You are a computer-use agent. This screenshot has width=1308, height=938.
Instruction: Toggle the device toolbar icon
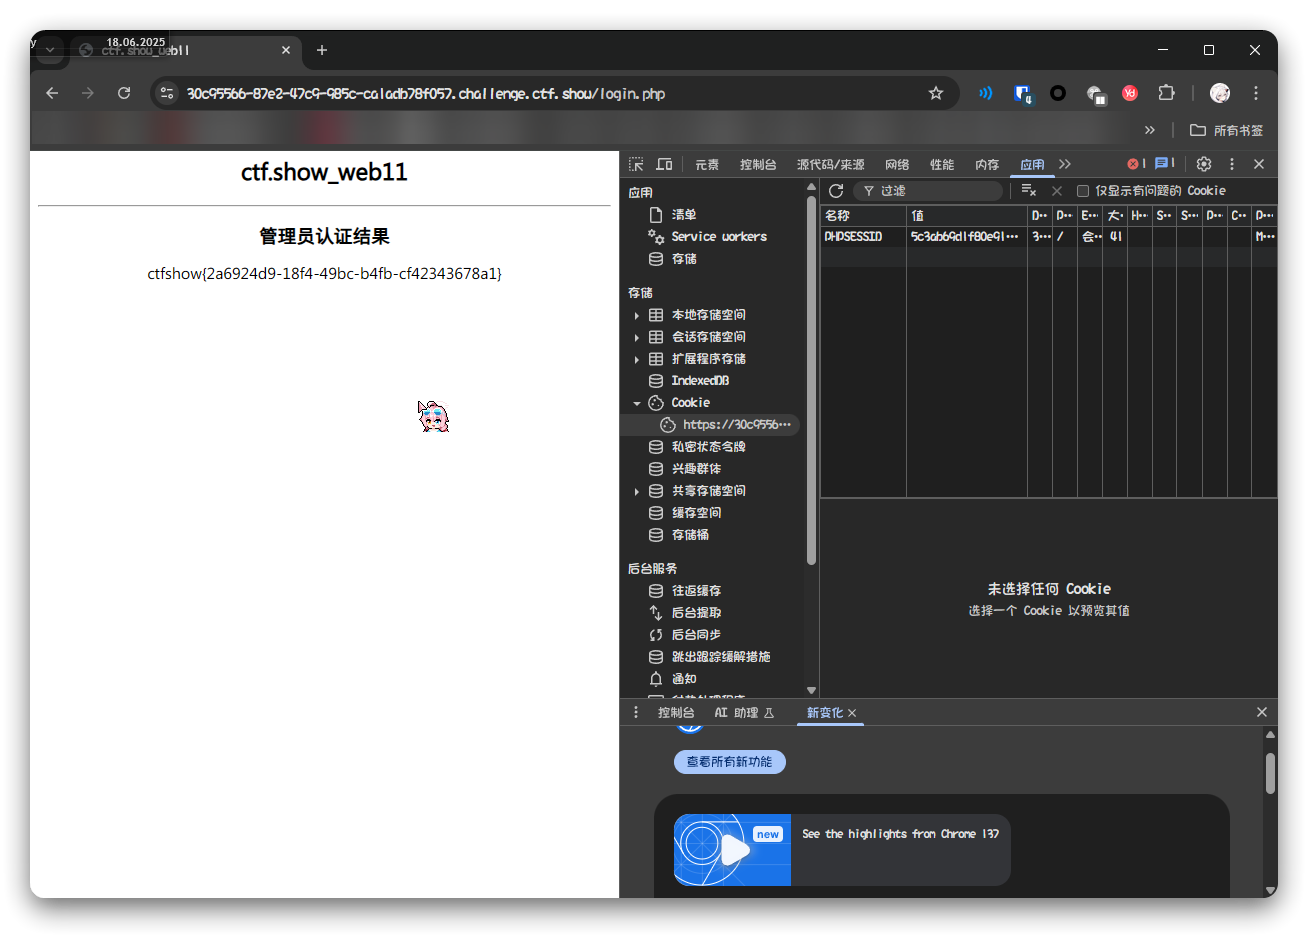[x=664, y=164]
